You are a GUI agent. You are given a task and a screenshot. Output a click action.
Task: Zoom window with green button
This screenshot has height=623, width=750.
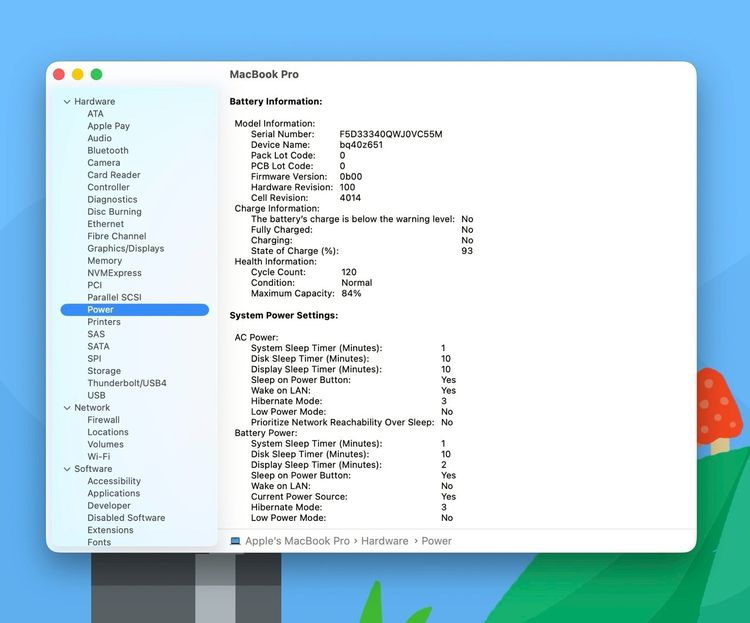click(96, 74)
